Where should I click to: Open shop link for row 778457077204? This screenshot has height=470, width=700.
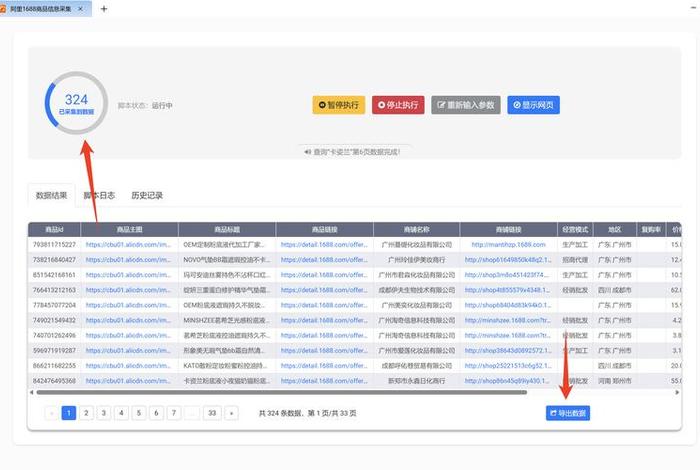pos(508,305)
